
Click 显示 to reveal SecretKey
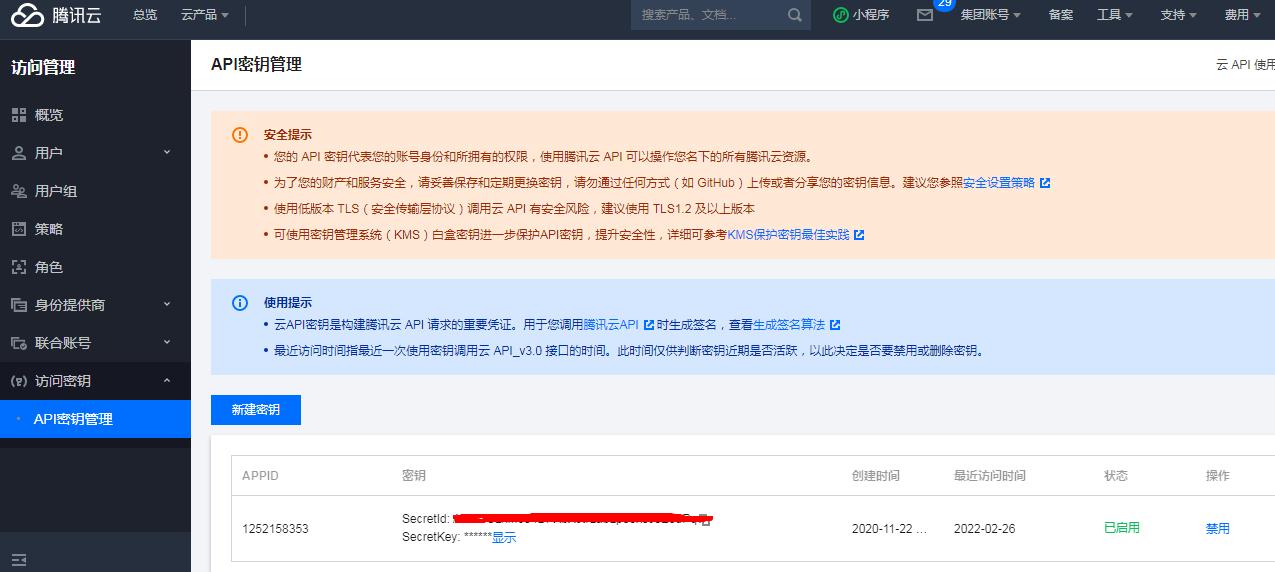click(504, 537)
